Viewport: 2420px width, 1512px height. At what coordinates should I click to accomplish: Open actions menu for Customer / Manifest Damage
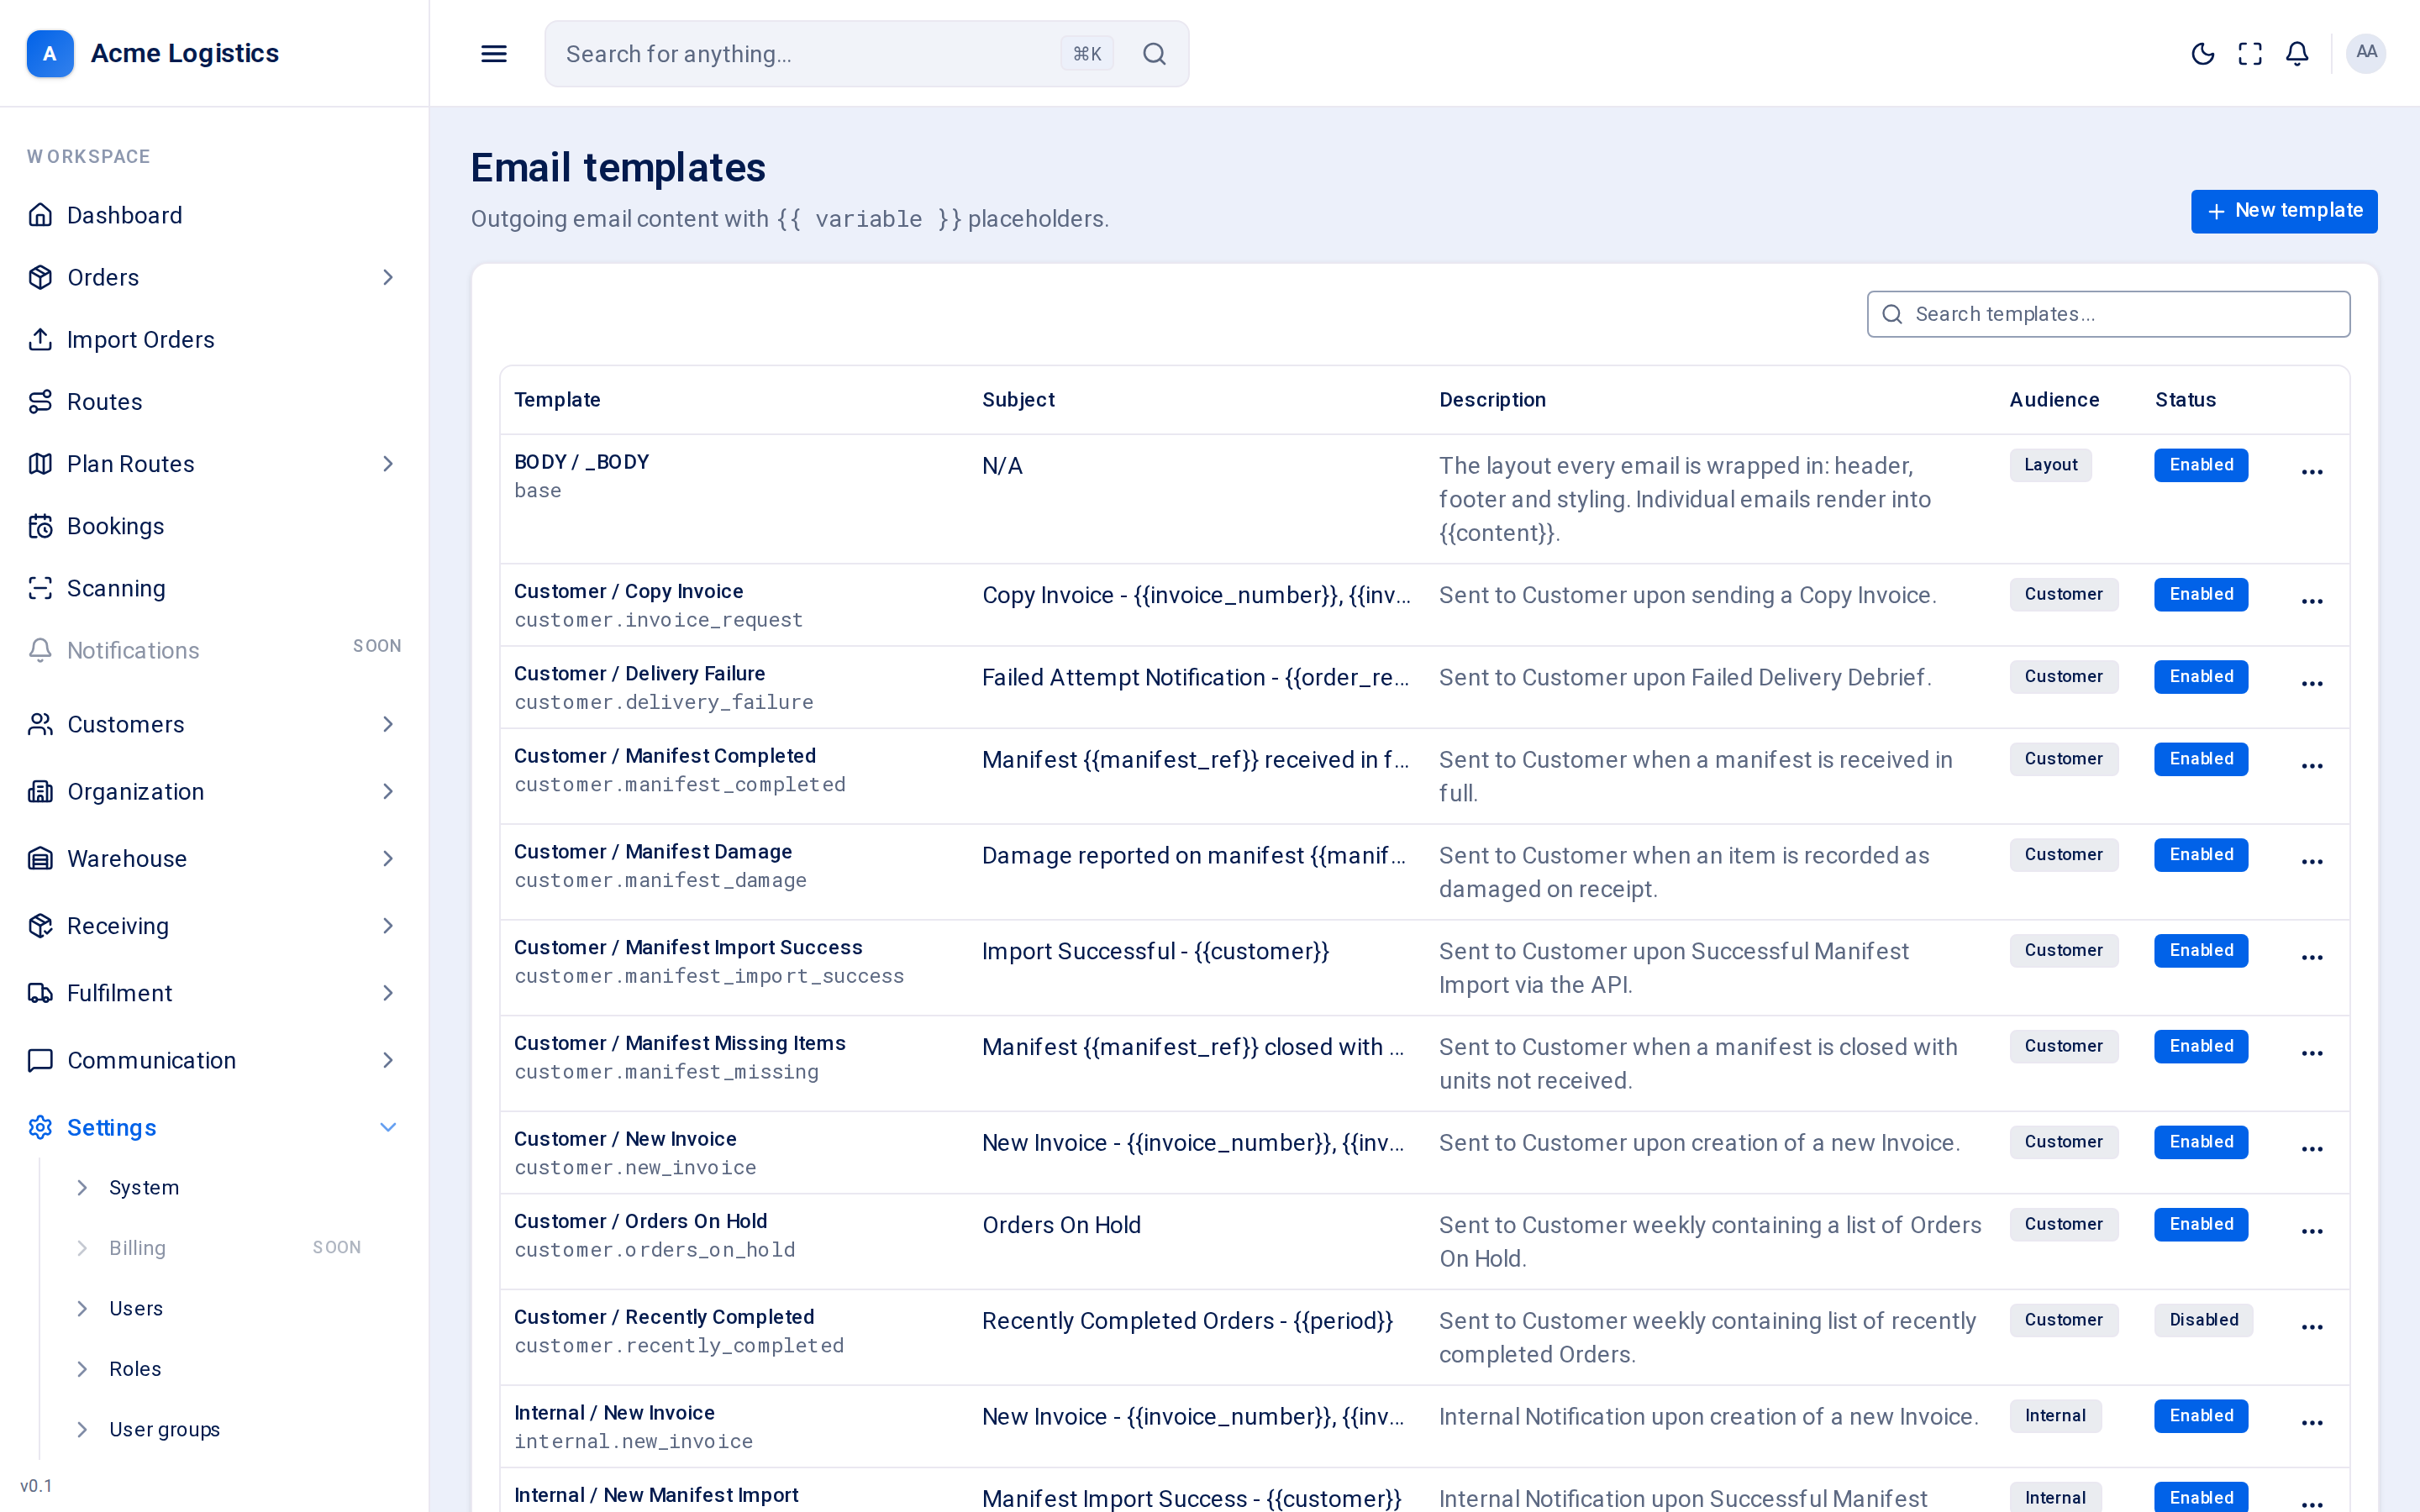coord(2312,862)
